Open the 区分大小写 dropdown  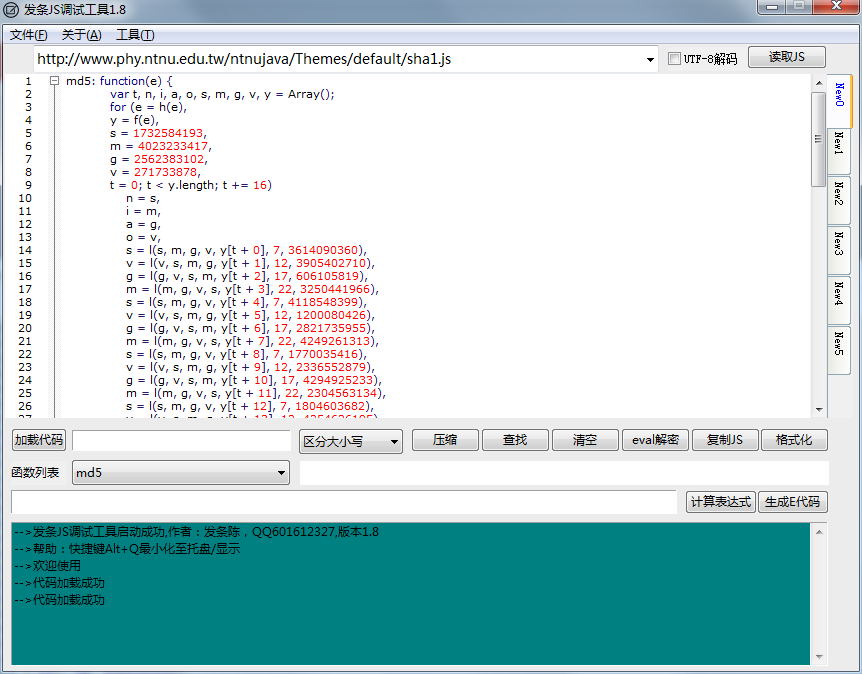[393, 440]
